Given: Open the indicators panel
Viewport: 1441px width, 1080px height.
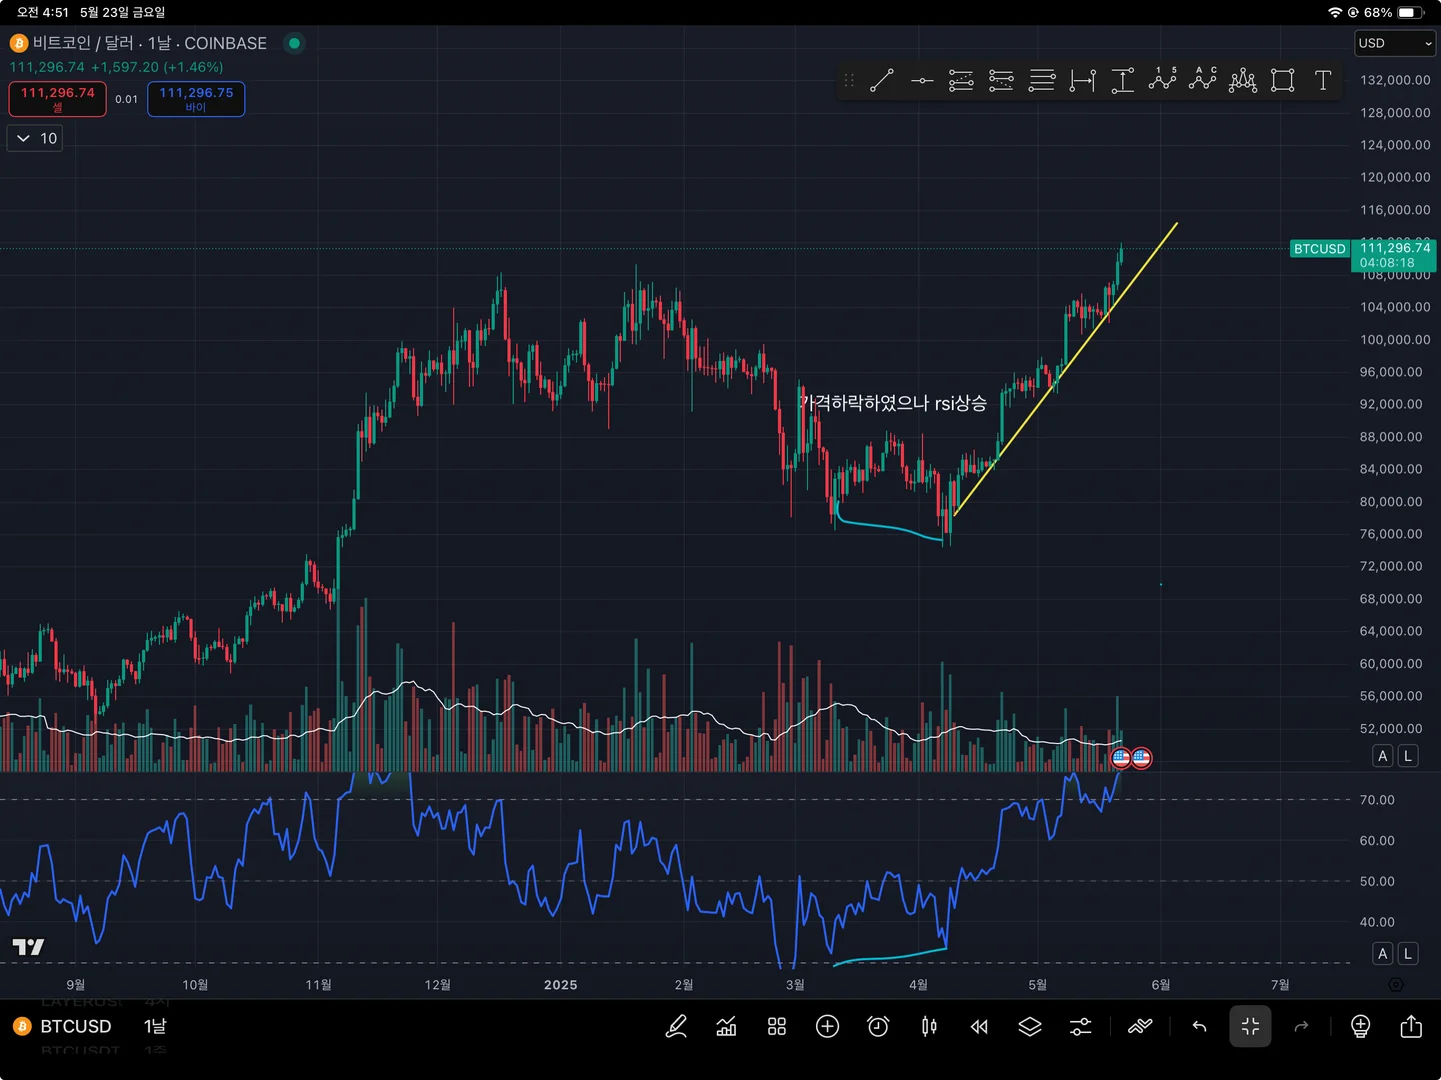Looking at the screenshot, I should (x=726, y=1026).
